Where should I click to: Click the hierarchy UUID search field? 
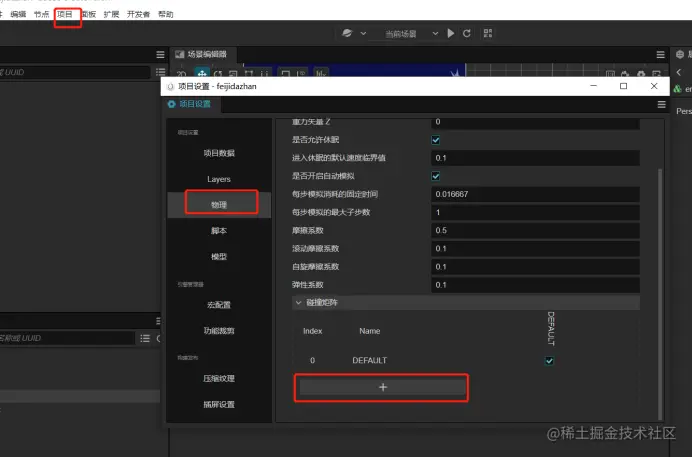[74, 72]
